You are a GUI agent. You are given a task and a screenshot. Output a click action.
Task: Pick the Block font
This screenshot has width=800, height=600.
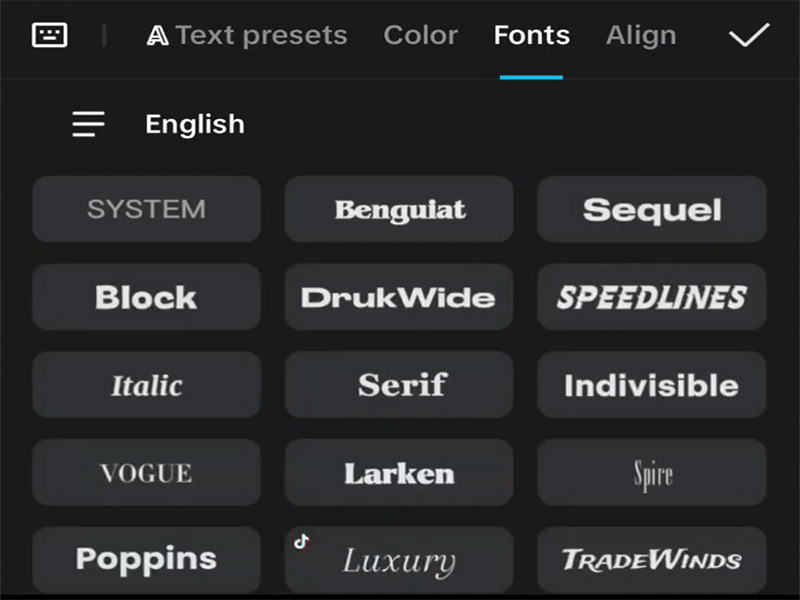pos(146,297)
